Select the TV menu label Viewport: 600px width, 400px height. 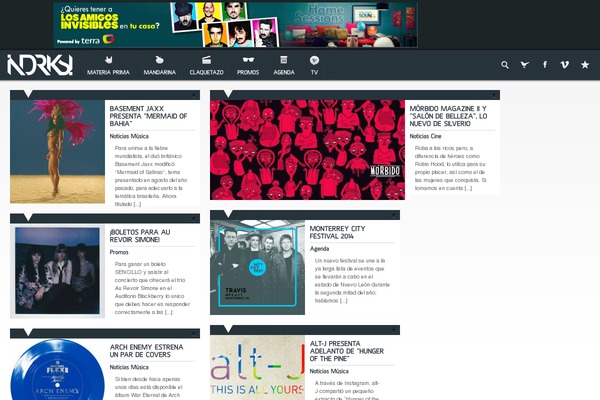coord(314,72)
